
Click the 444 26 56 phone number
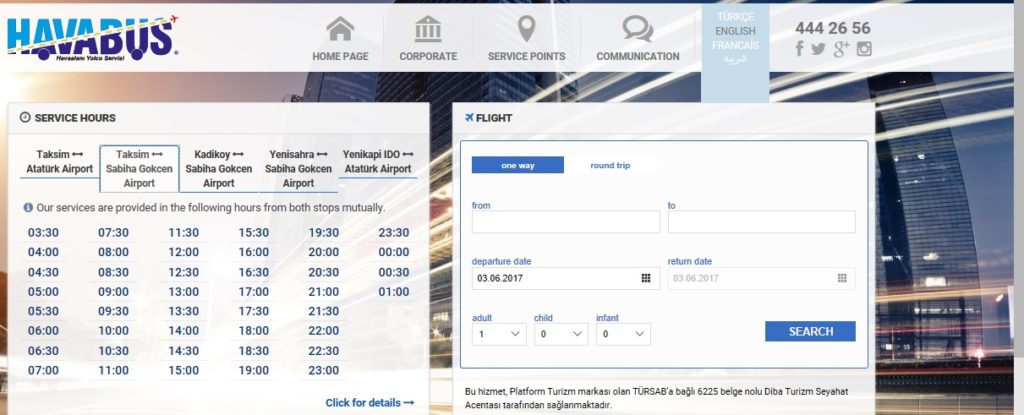click(x=833, y=28)
